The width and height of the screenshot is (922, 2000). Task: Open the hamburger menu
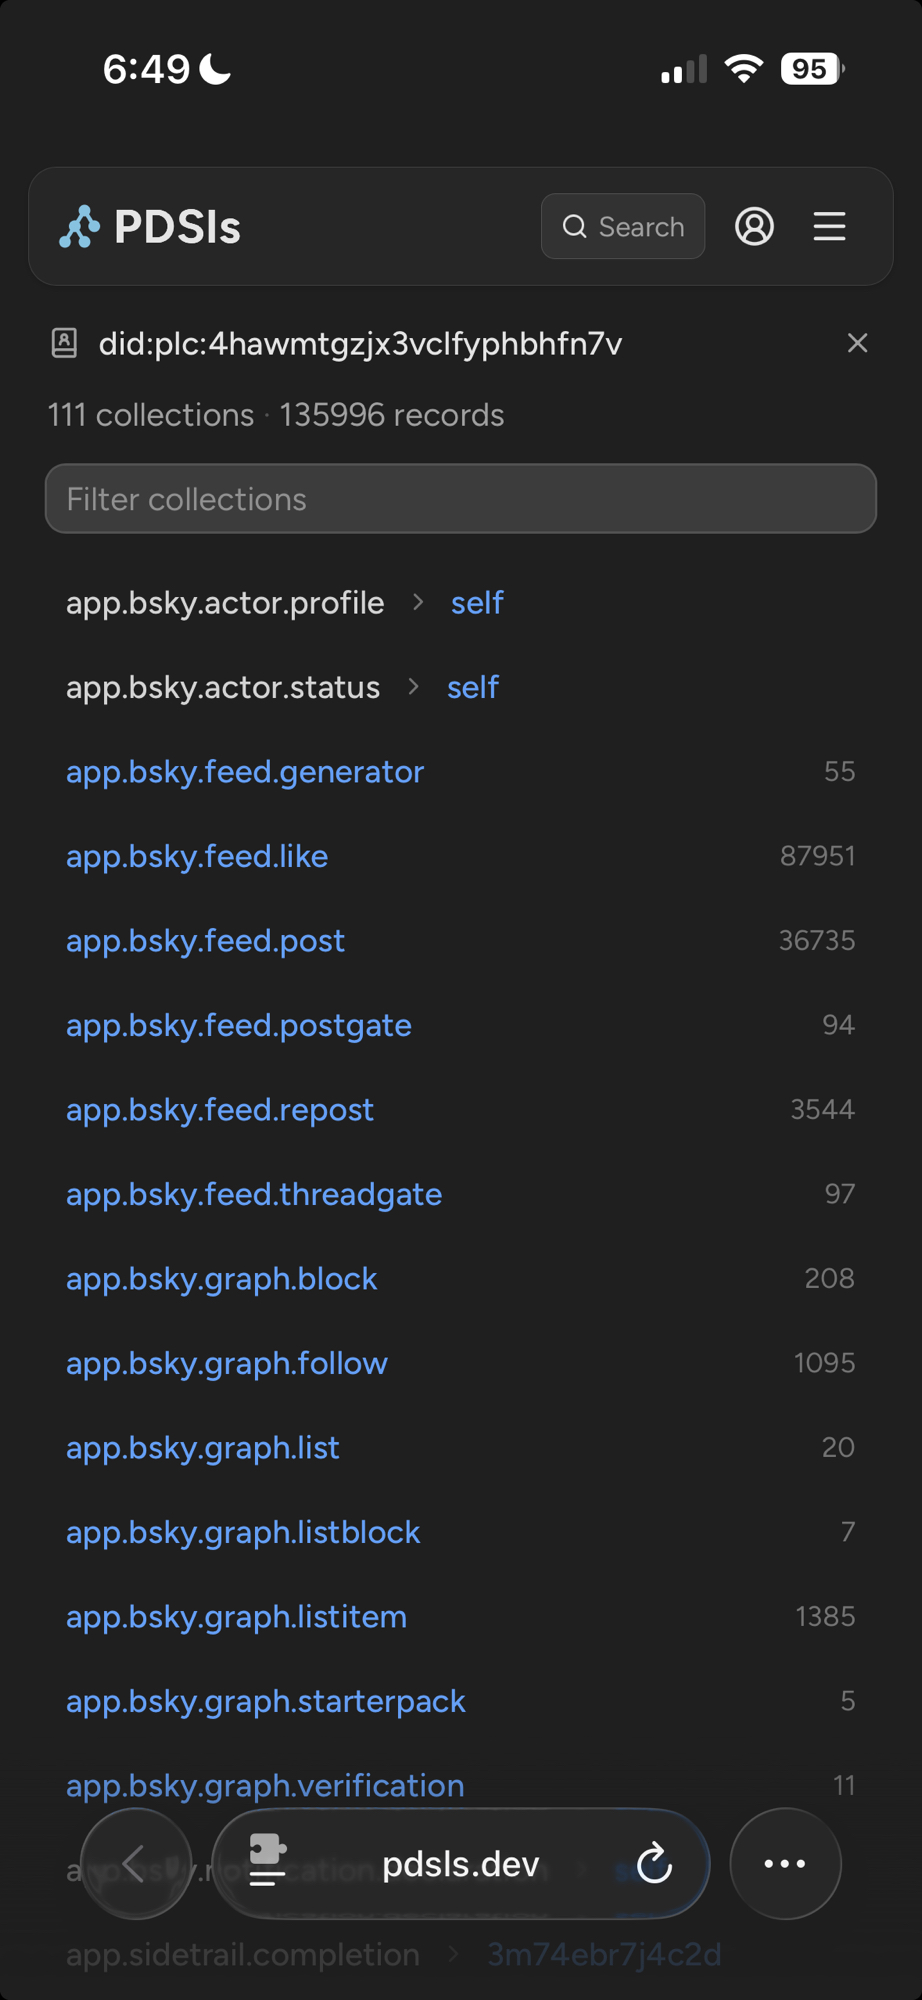click(x=829, y=227)
